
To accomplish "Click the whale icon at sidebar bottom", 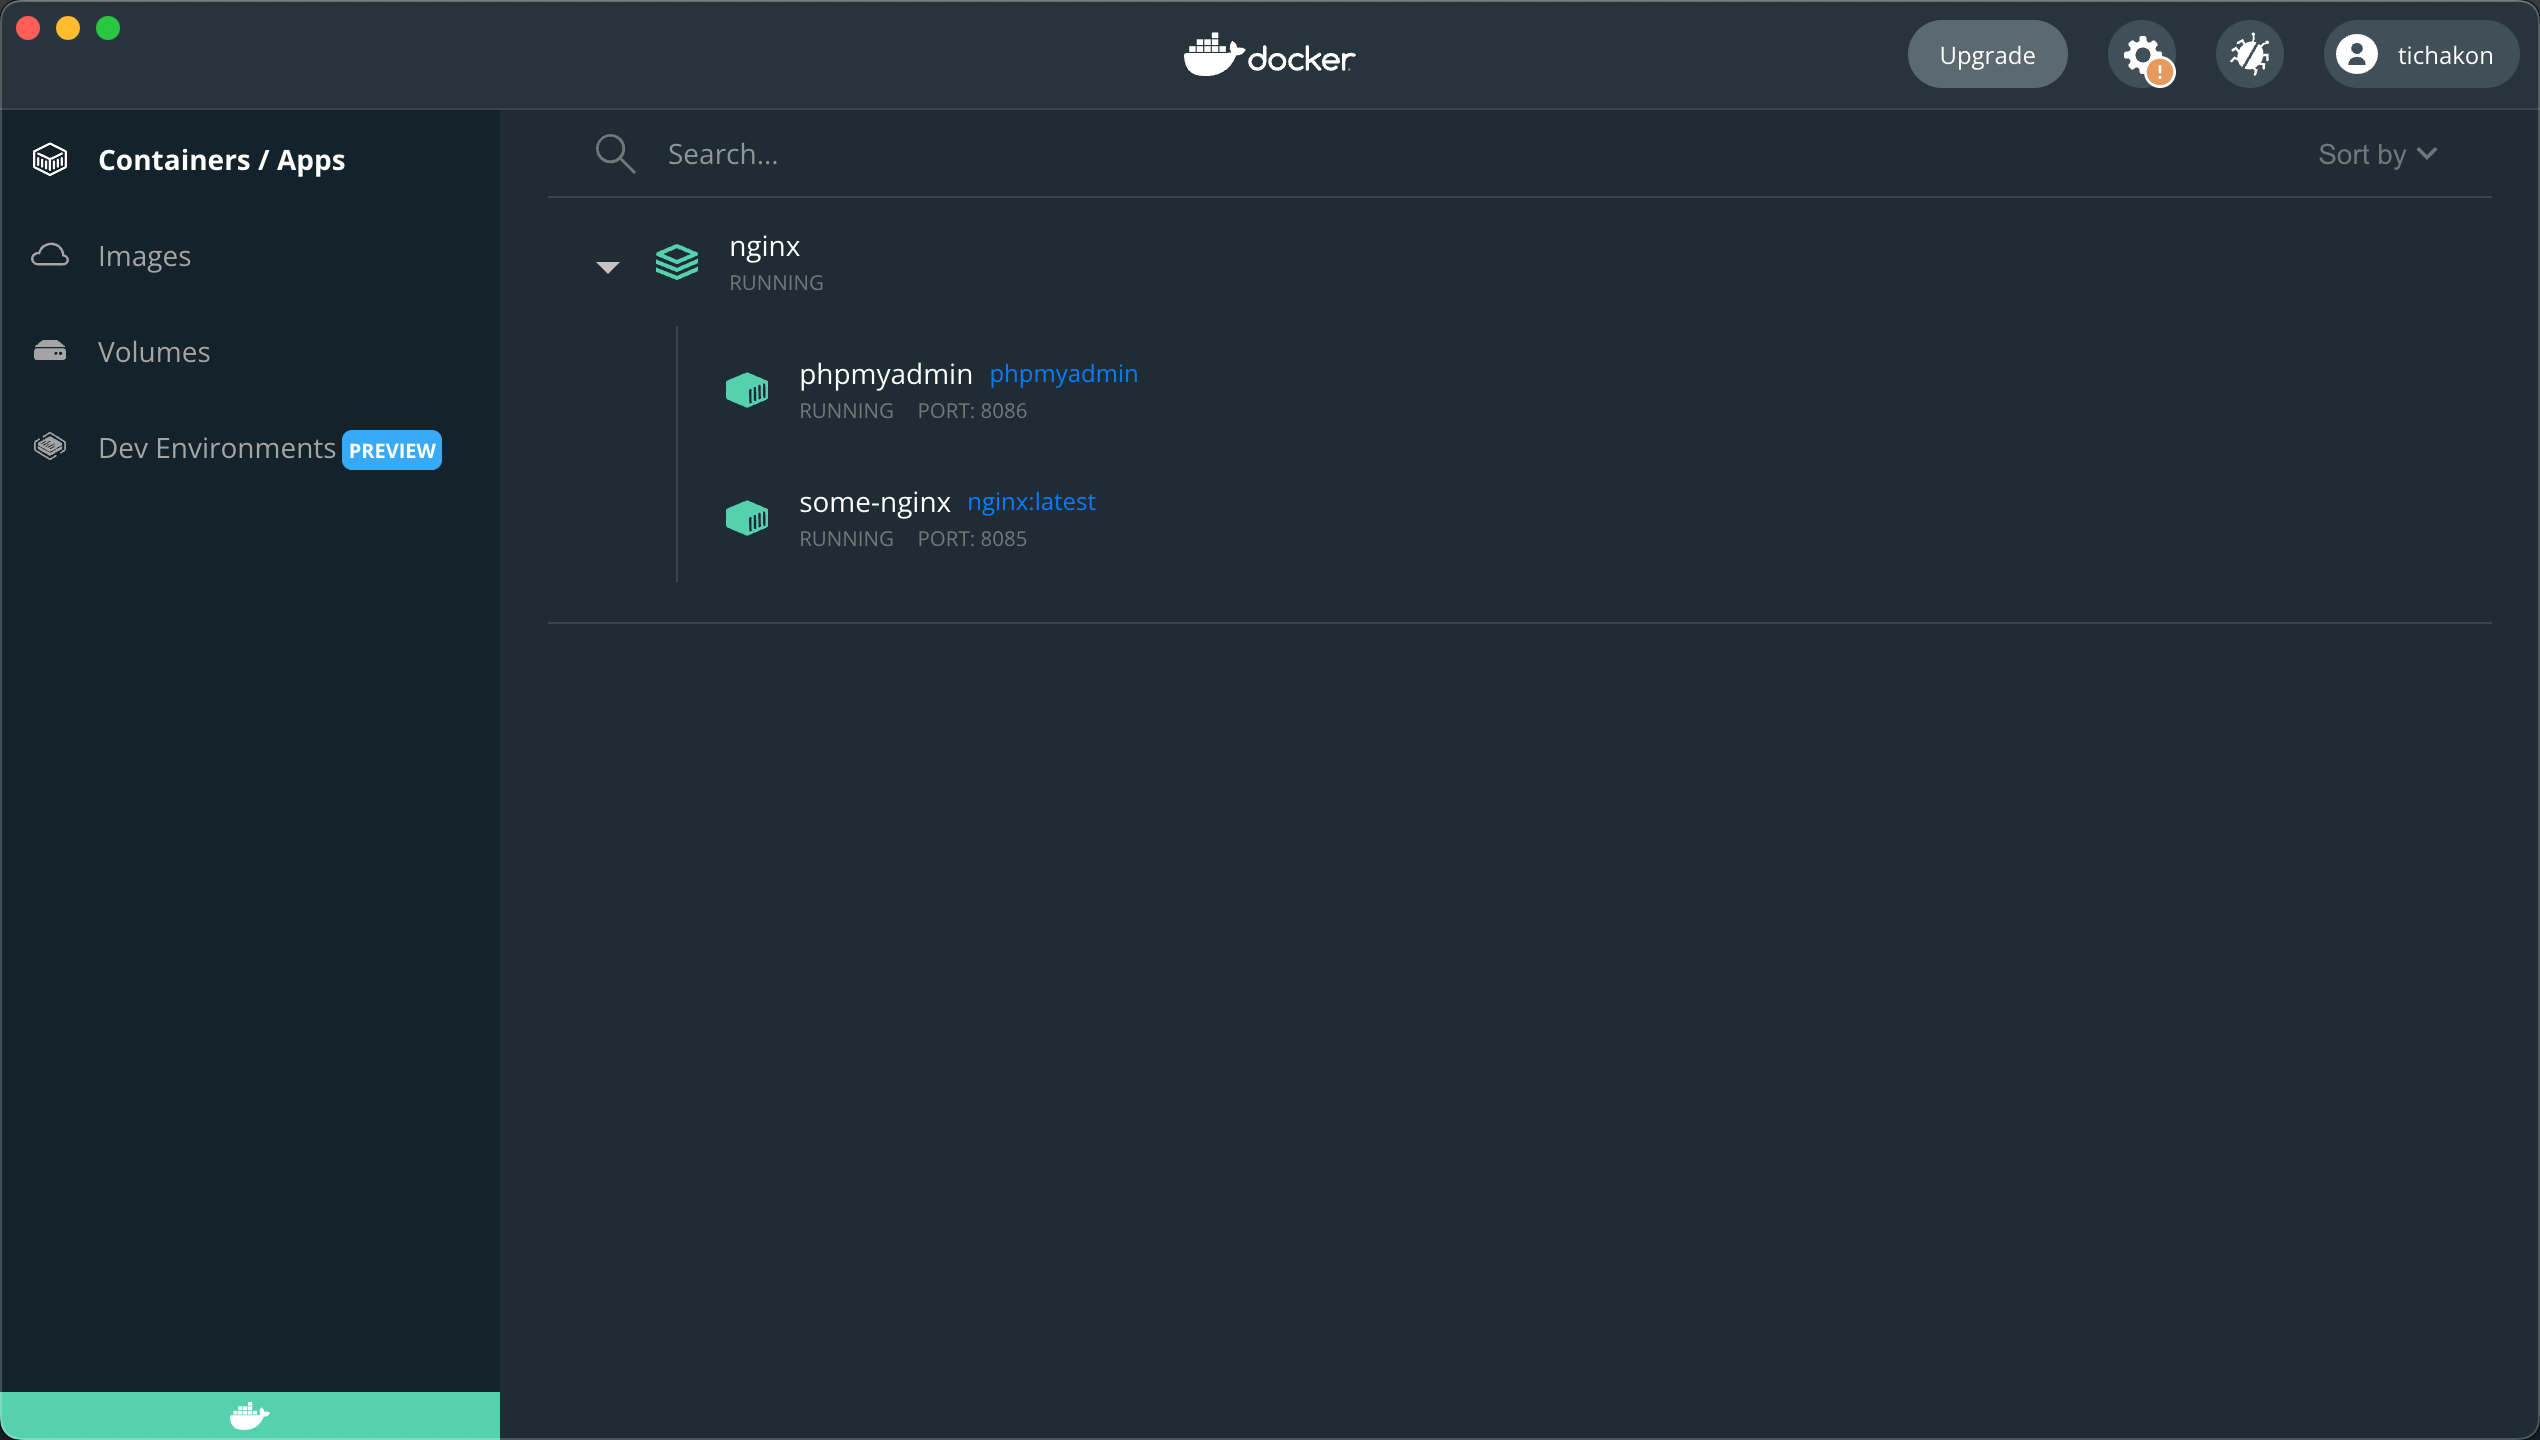I will pyautogui.click(x=249, y=1415).
